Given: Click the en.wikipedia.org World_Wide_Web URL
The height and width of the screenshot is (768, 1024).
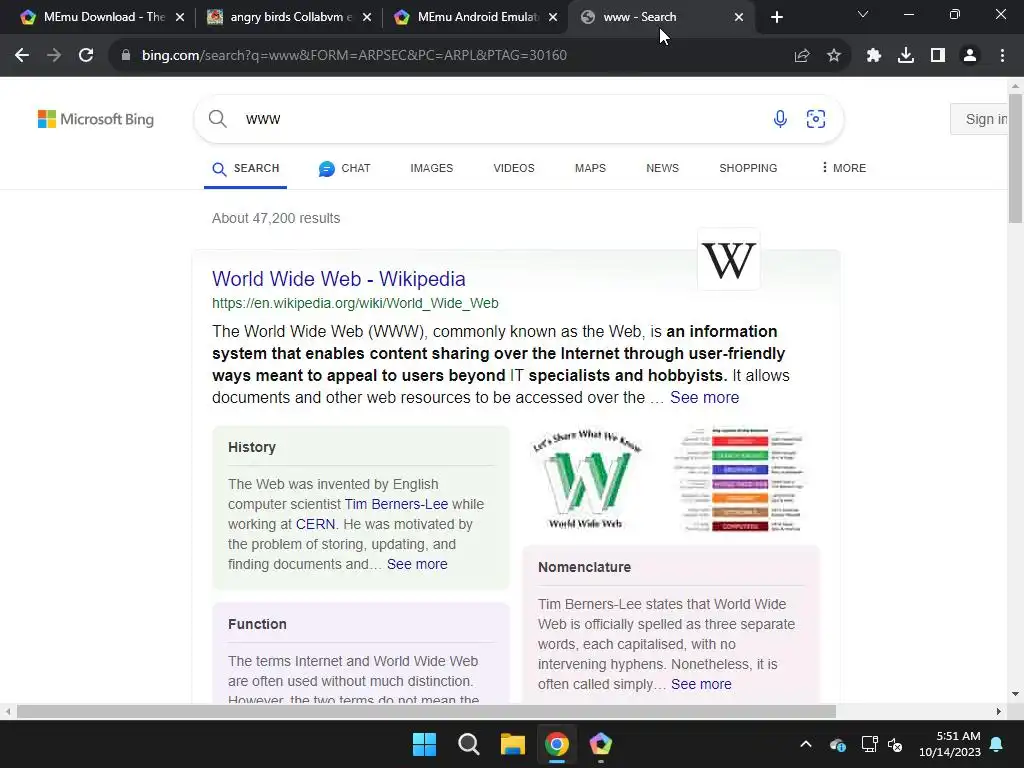Looking at the screenshot, I should click(x=355, y=303).
